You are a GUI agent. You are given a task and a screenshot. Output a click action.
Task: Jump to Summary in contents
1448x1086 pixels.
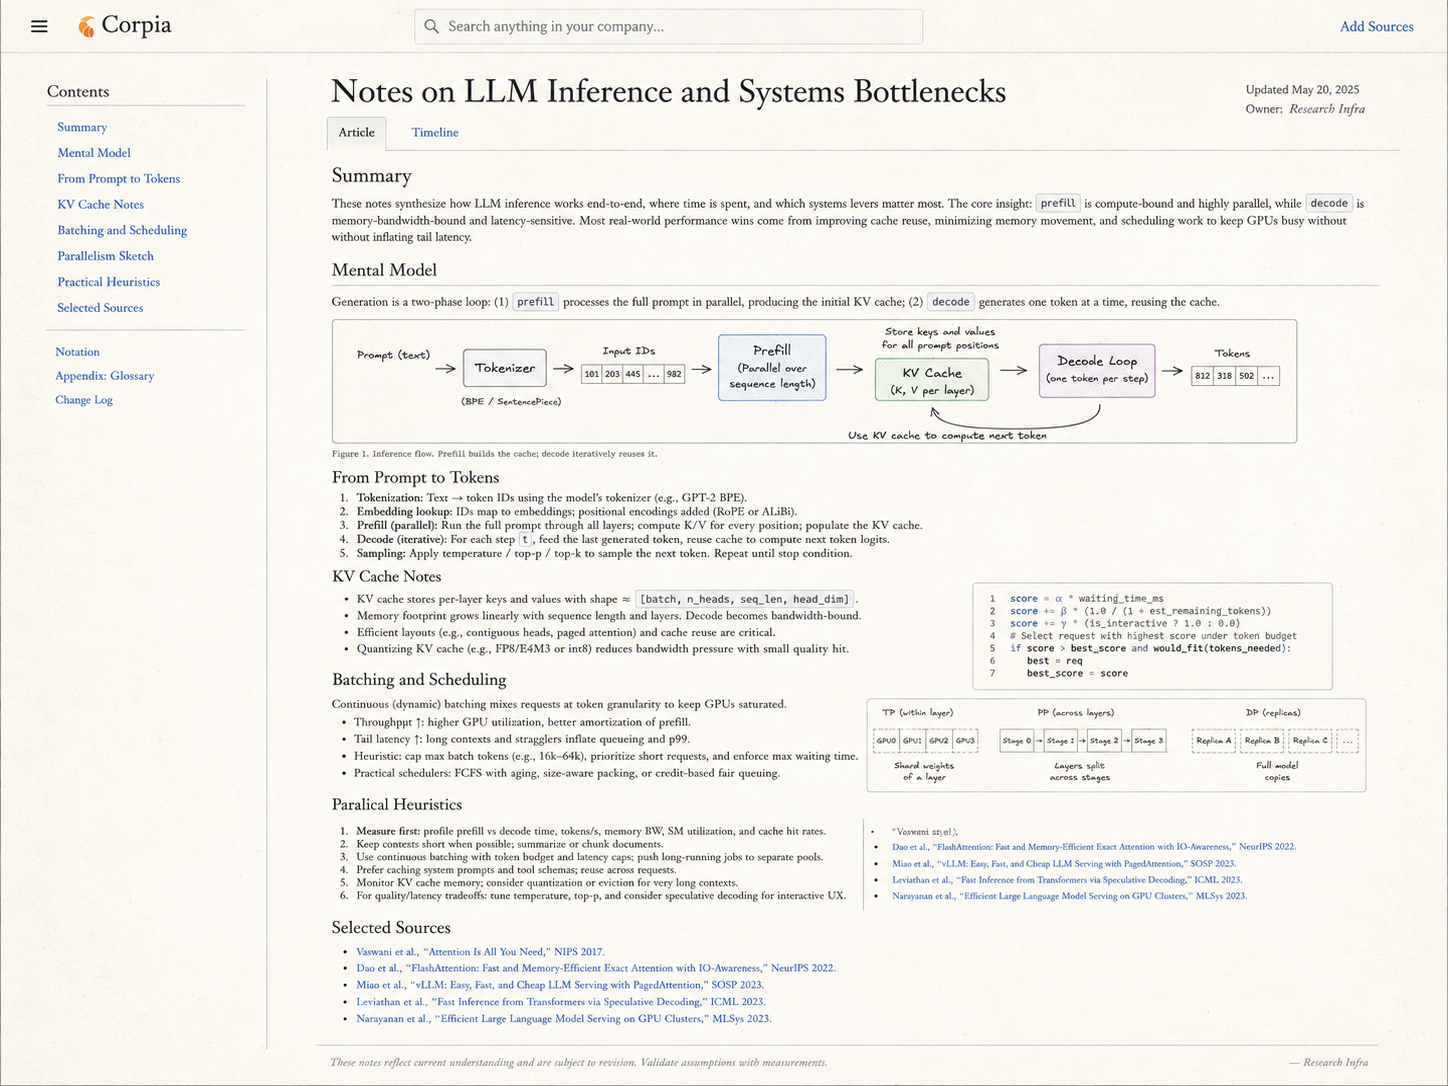click(82, 127)
